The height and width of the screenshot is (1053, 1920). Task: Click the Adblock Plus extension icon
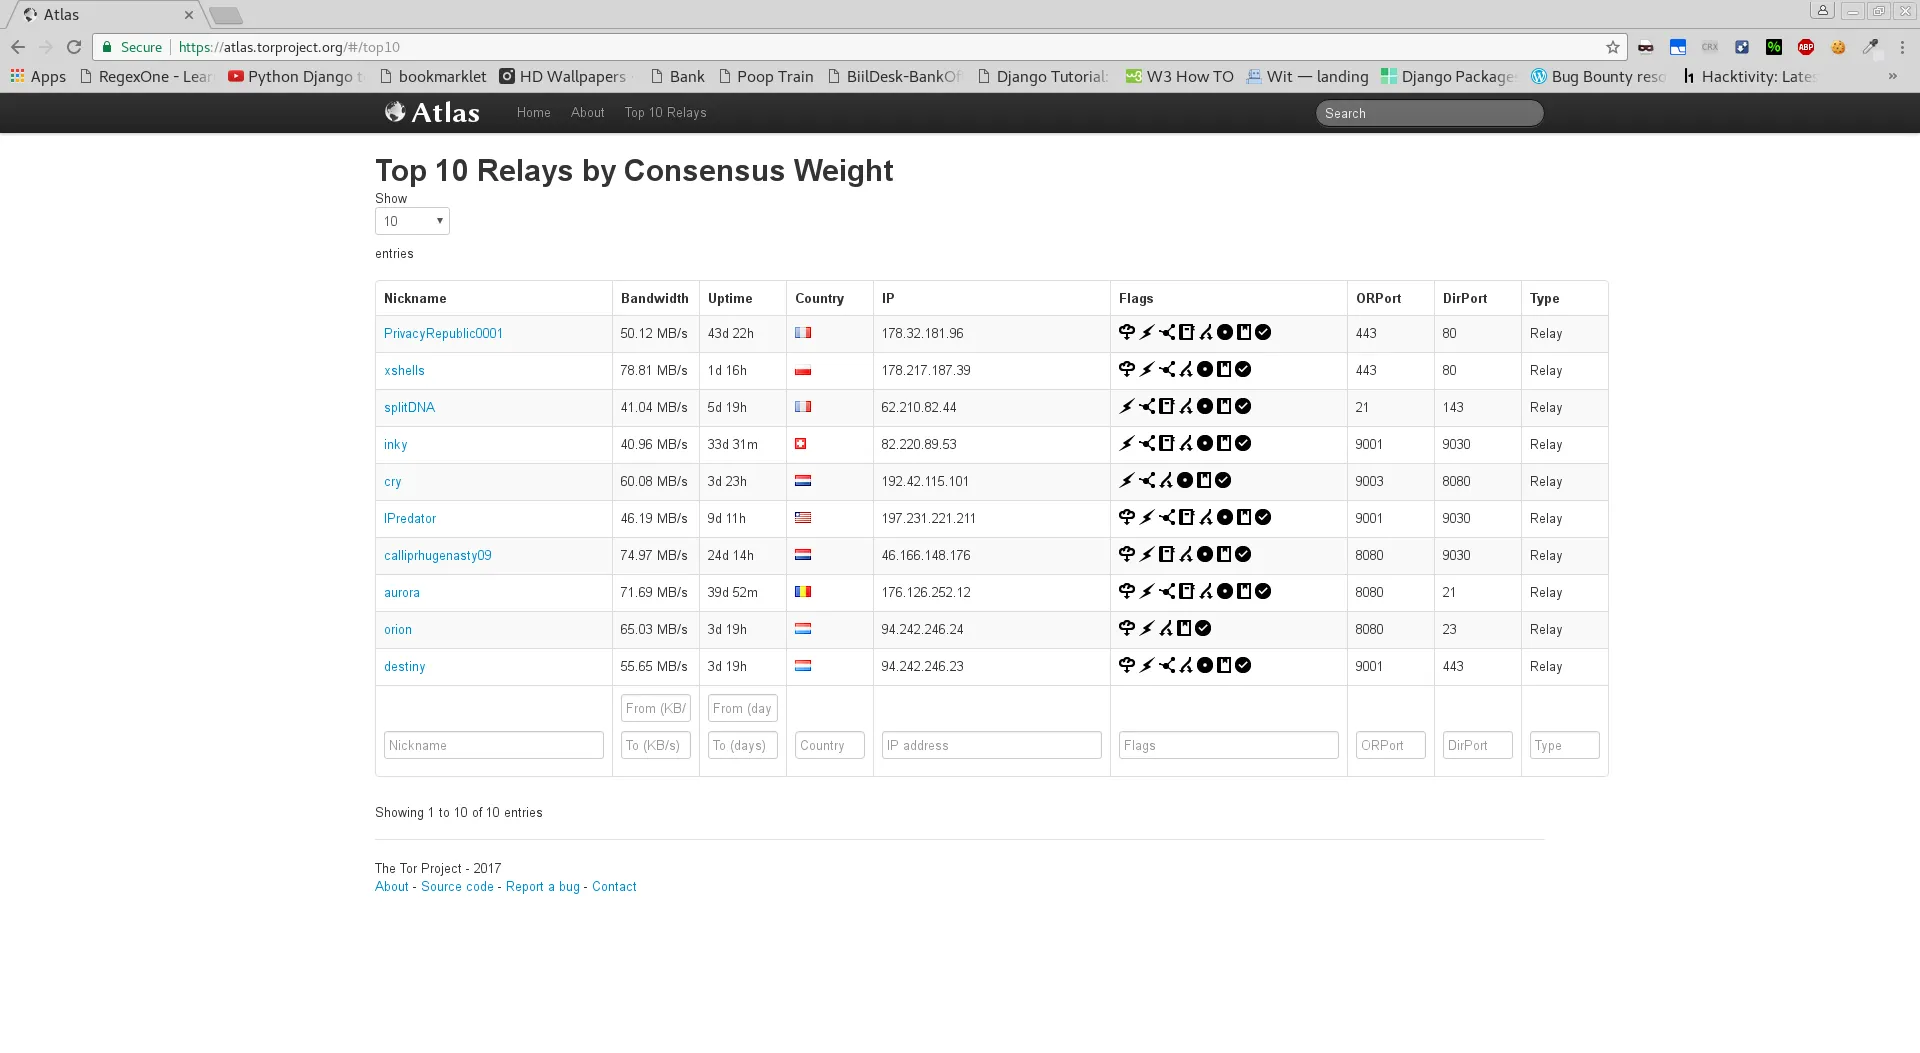click(x=1806, y=47)
